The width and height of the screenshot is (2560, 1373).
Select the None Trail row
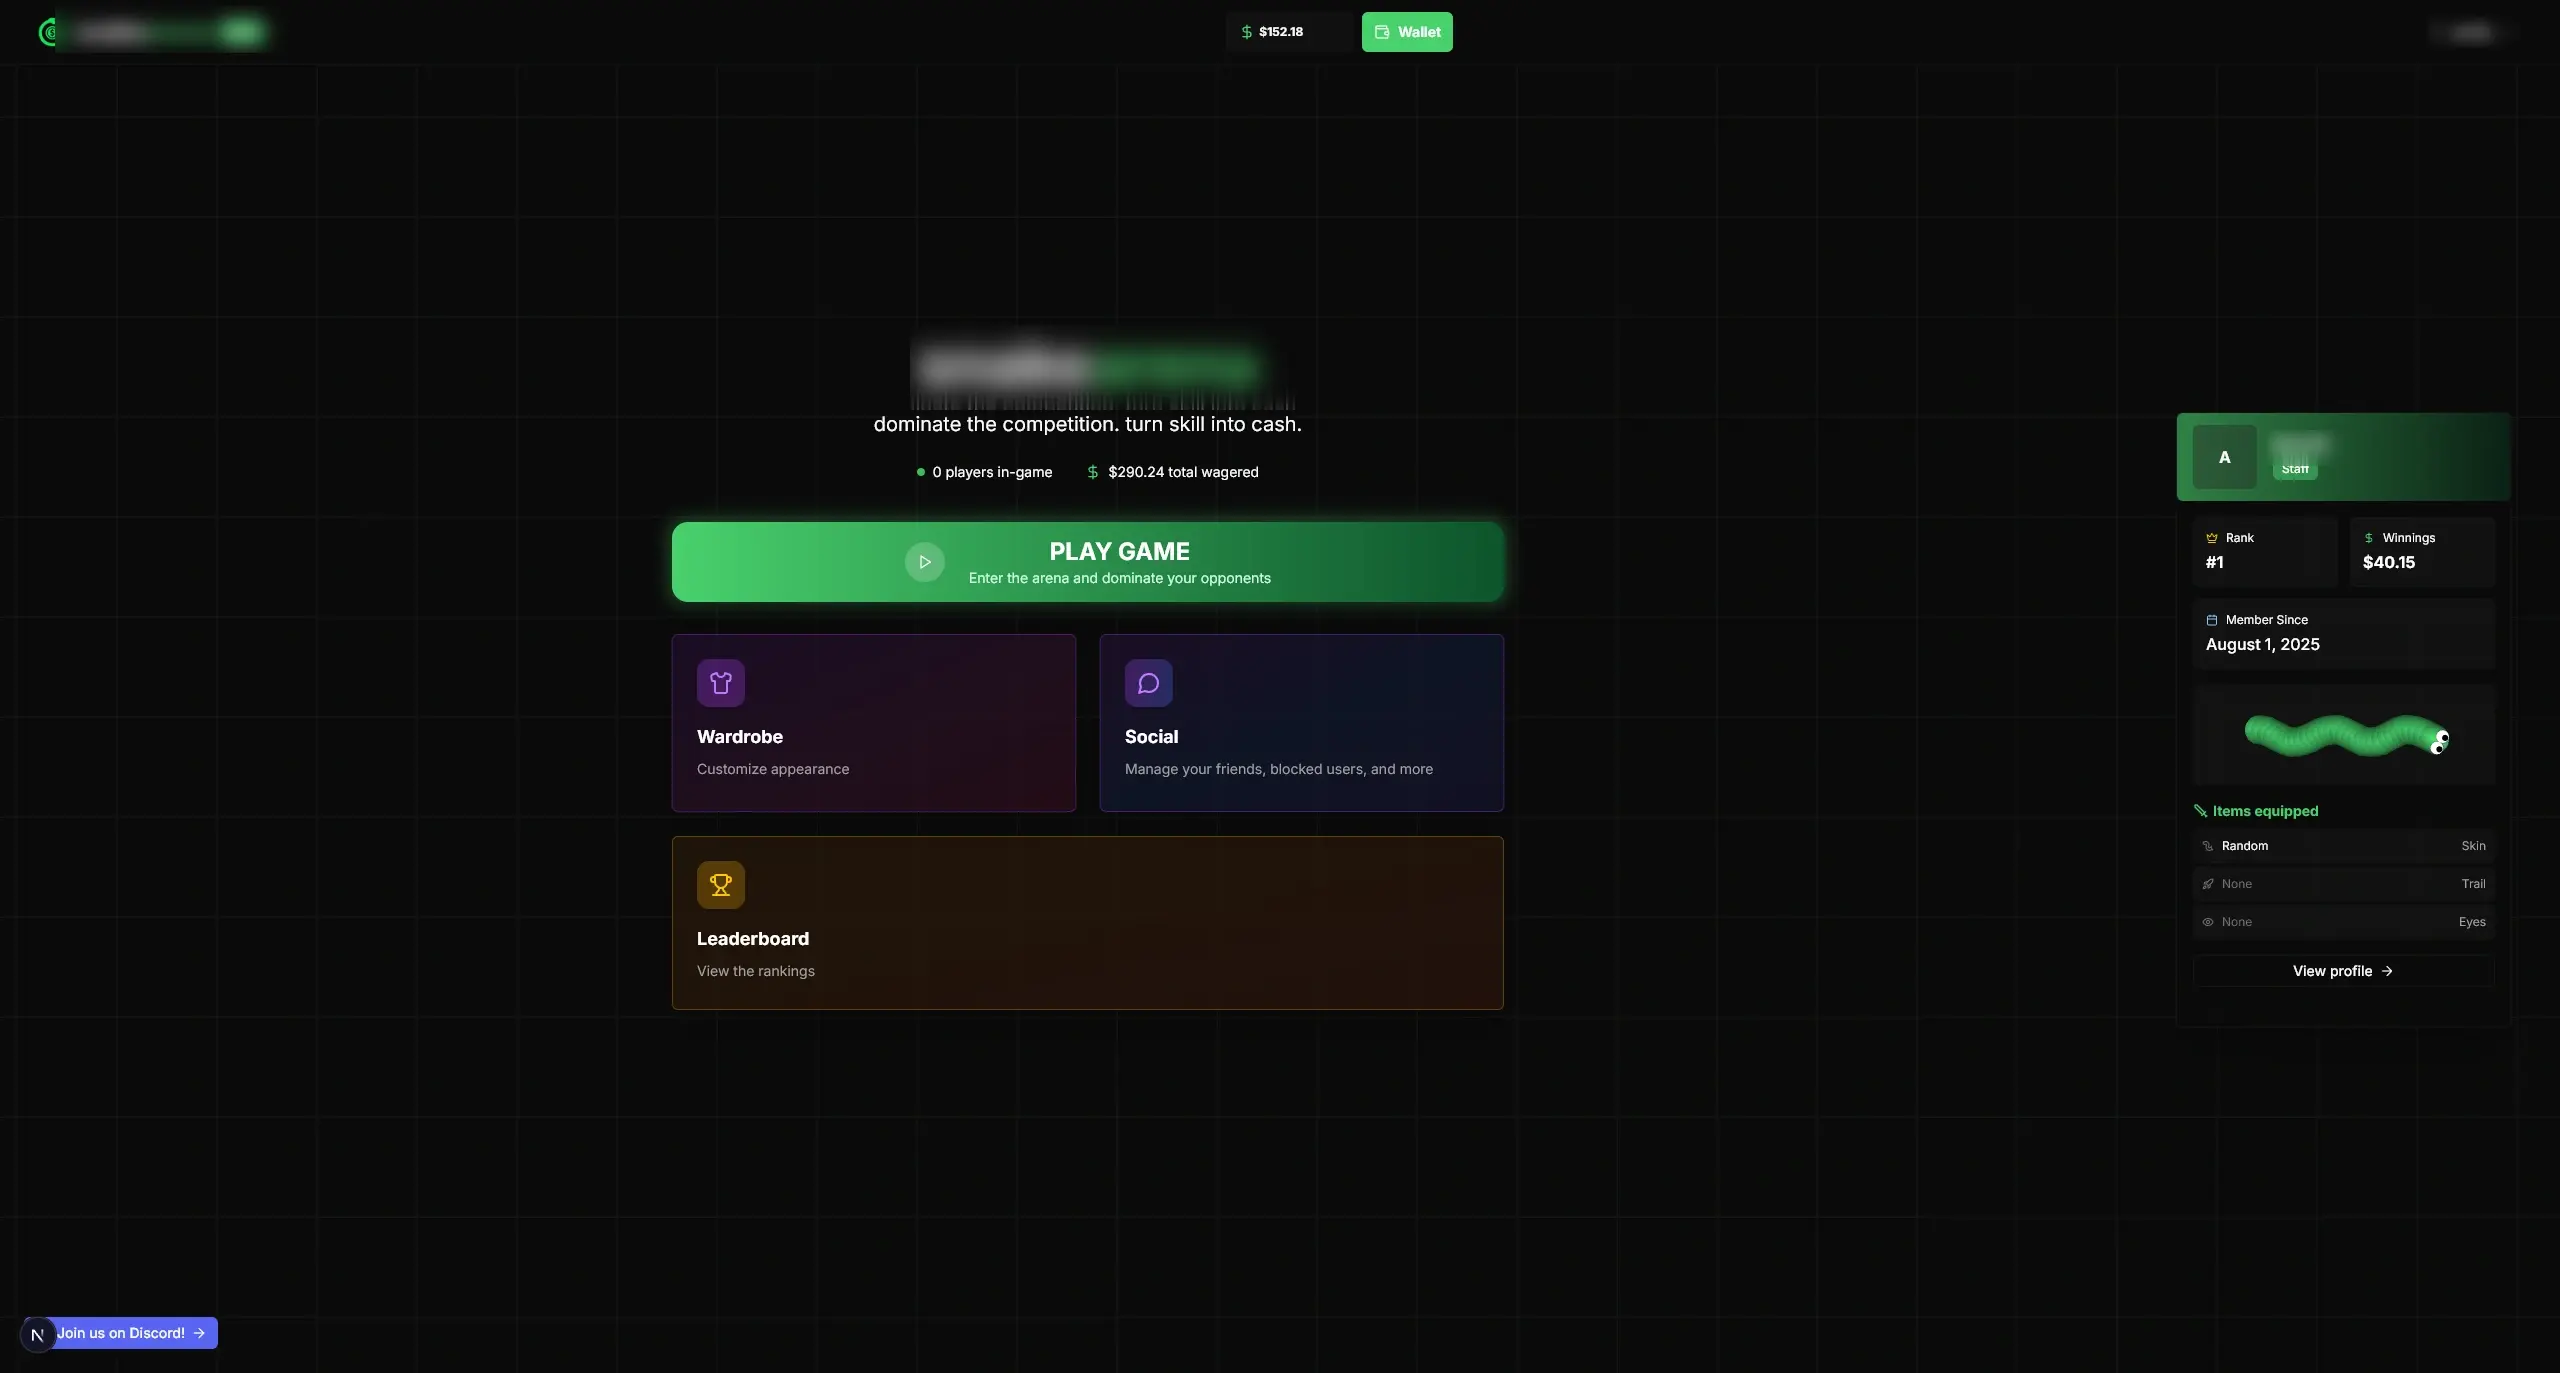tap(2344, 884)
